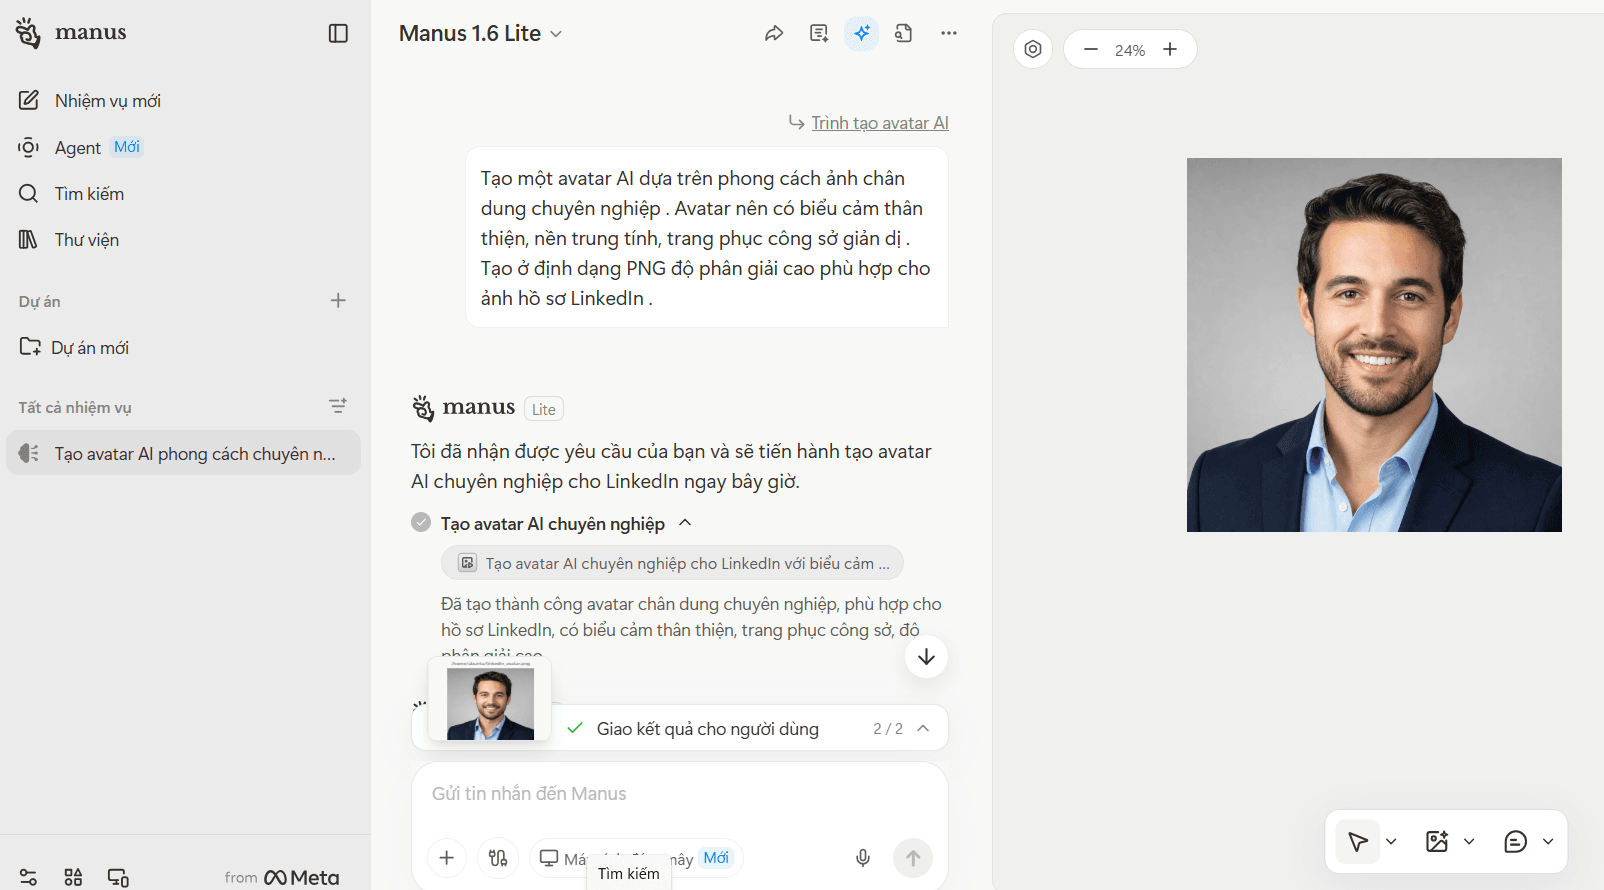This screenshot has width=1604, height=890.
Task: Add attachment with the plus button
Action: [447, 858]
